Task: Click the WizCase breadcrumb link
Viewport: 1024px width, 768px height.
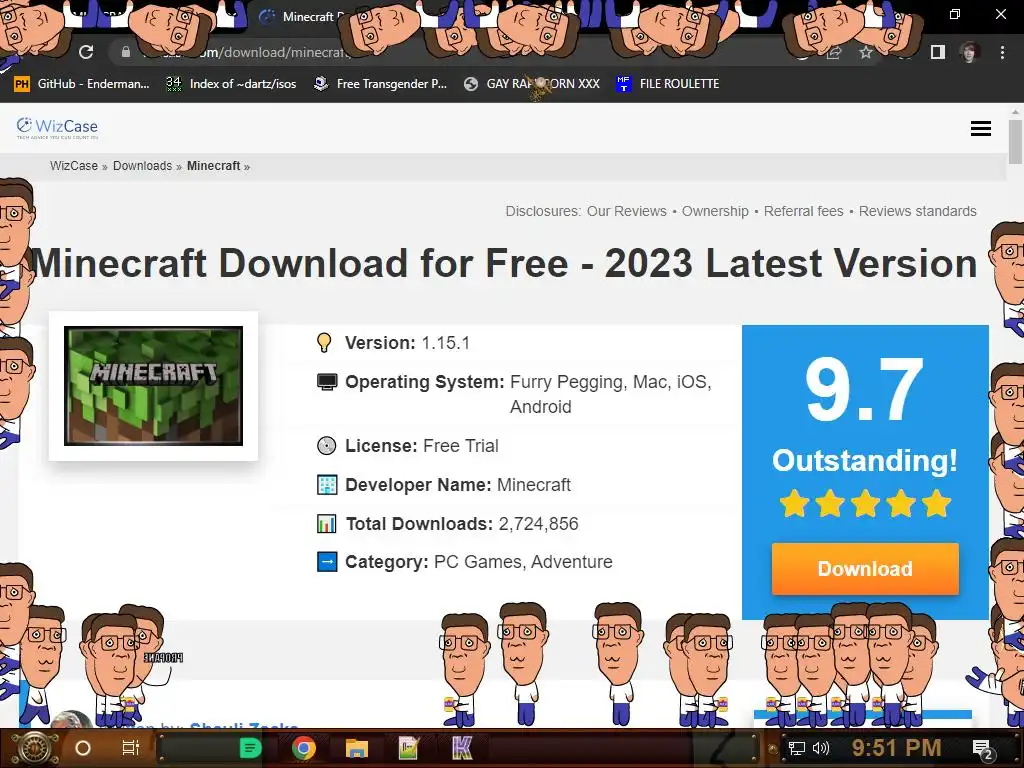Action: click(x=74, y=166)
